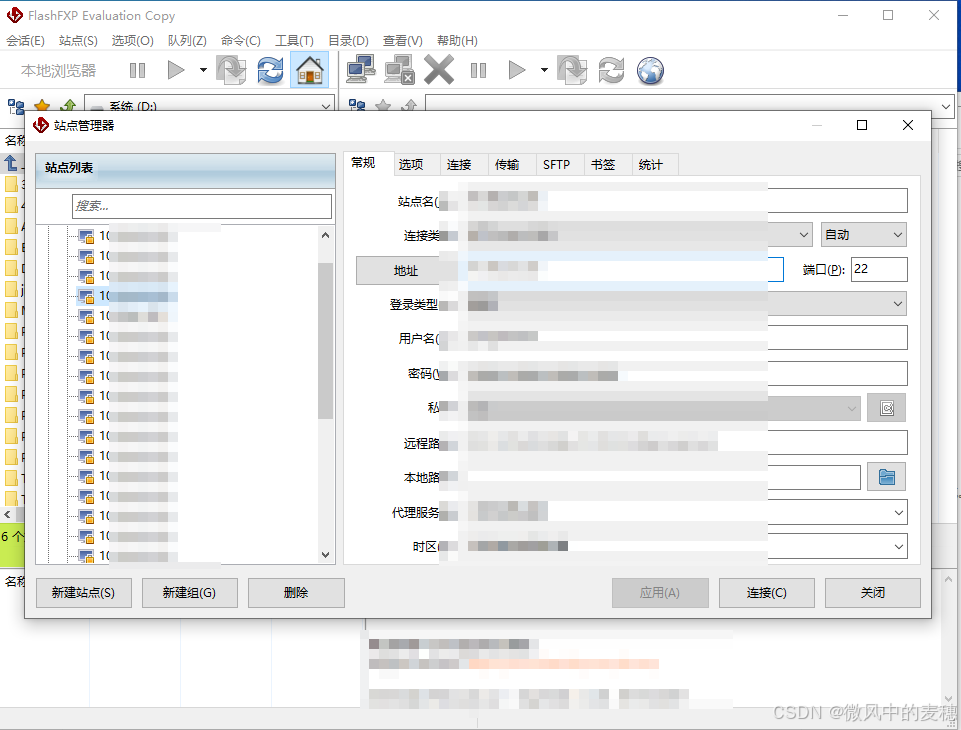Click the globe icon in toolbar
961x730 pixels.
[x=650, y=70]
